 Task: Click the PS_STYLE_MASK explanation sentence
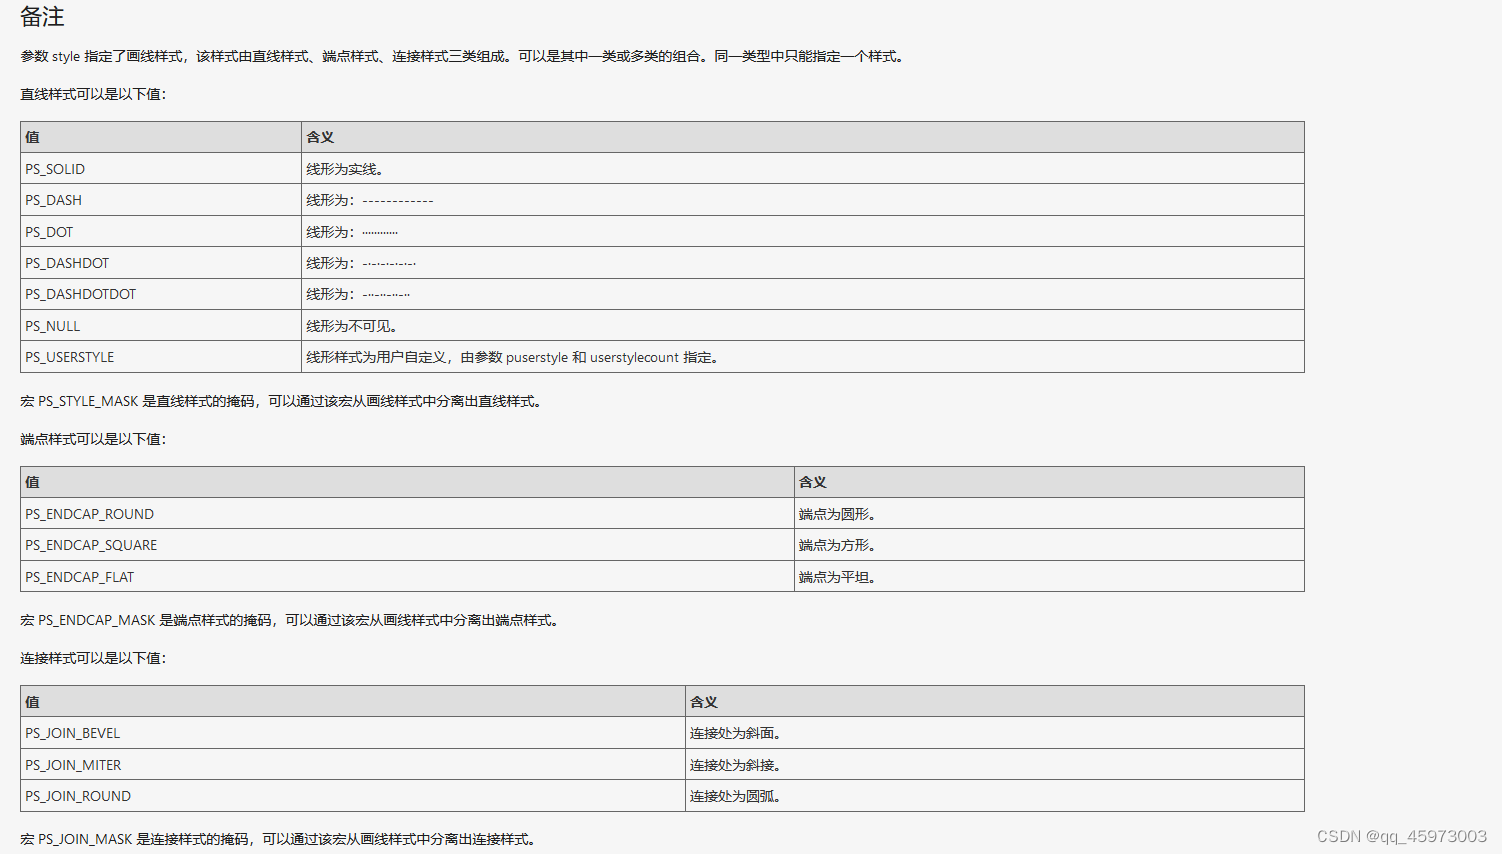coord(282,401)
